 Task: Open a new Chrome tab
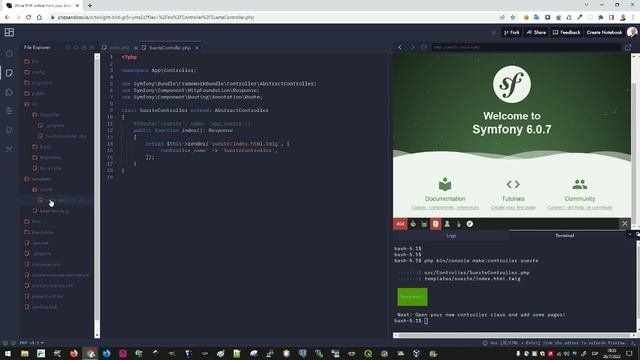[x=90, y=5]
